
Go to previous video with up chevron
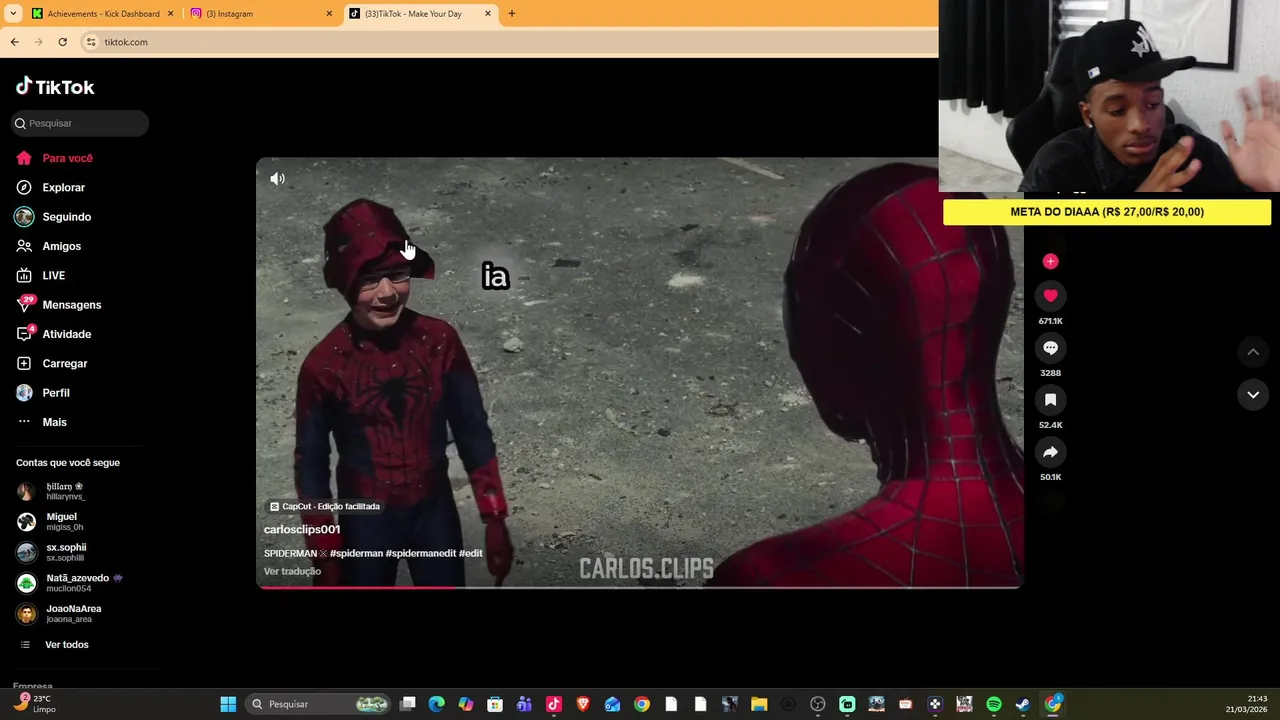click(1253, 352)
